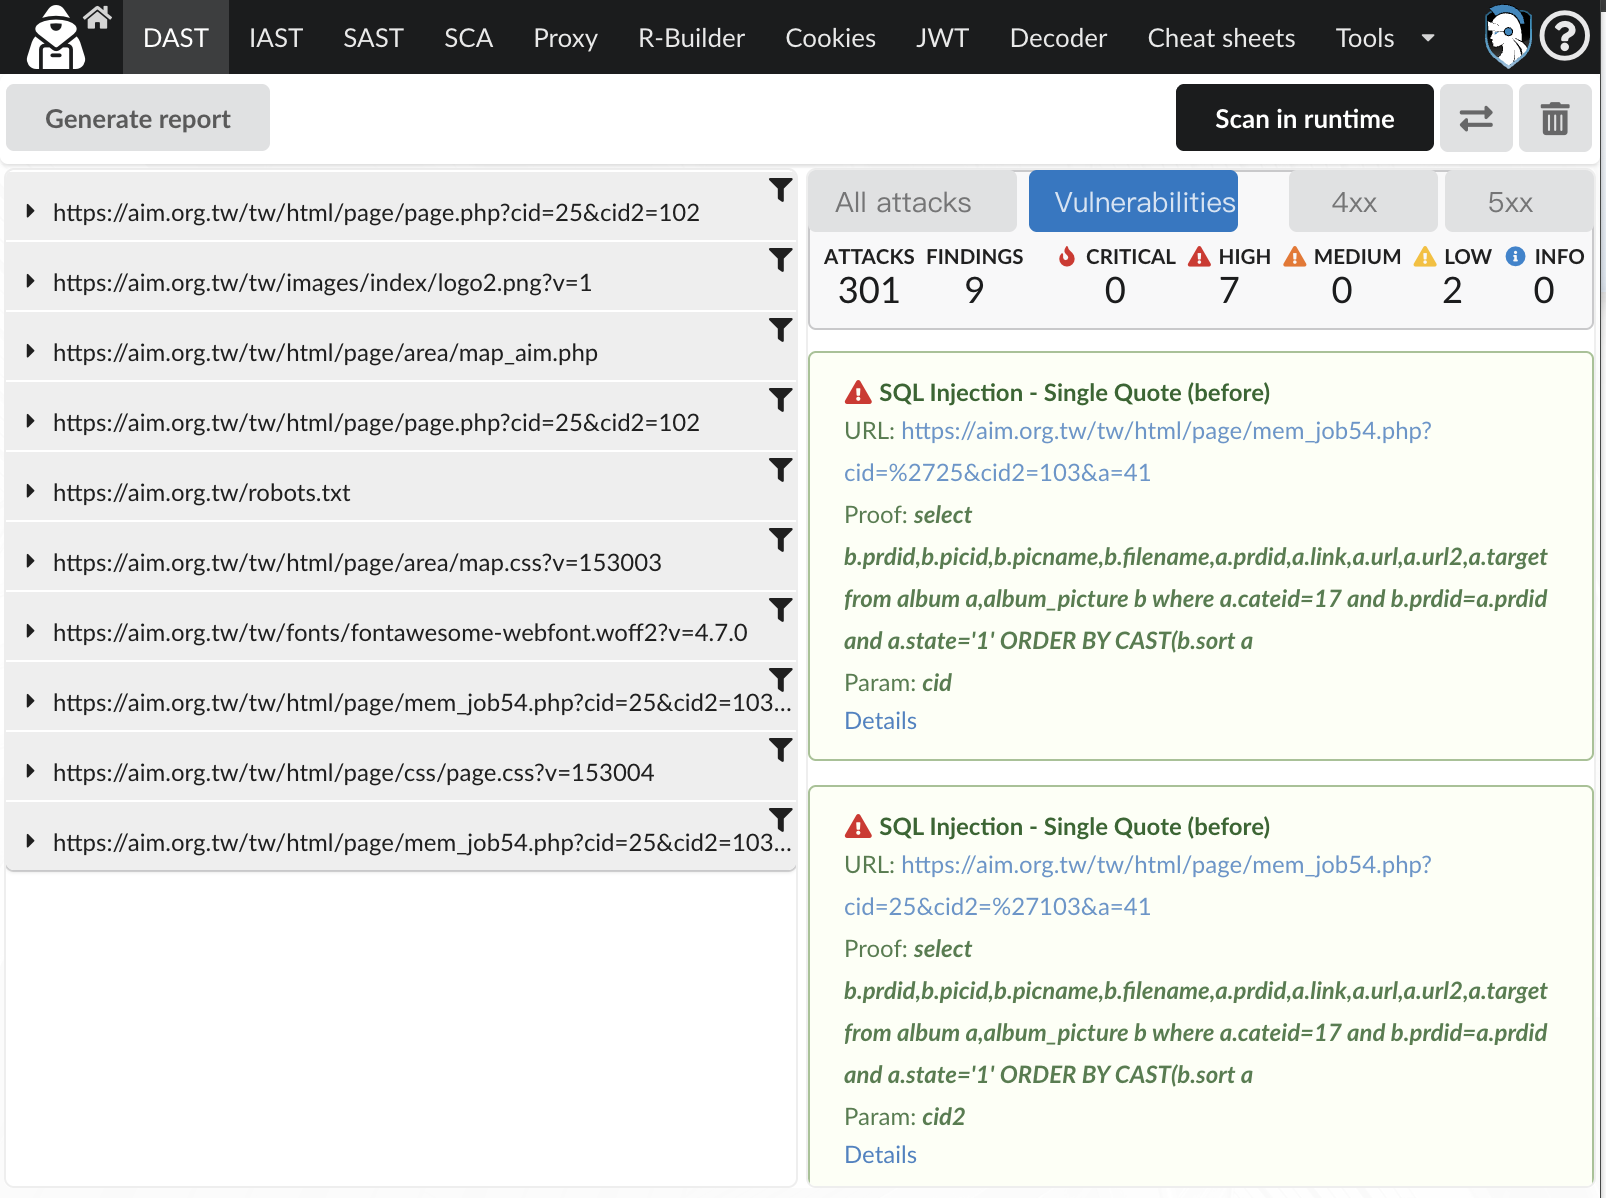The height and width of the screenshot is (1198, 1606).
Task: Open URL link of the cid2 parameter finding
Action: pos(1138,885)
